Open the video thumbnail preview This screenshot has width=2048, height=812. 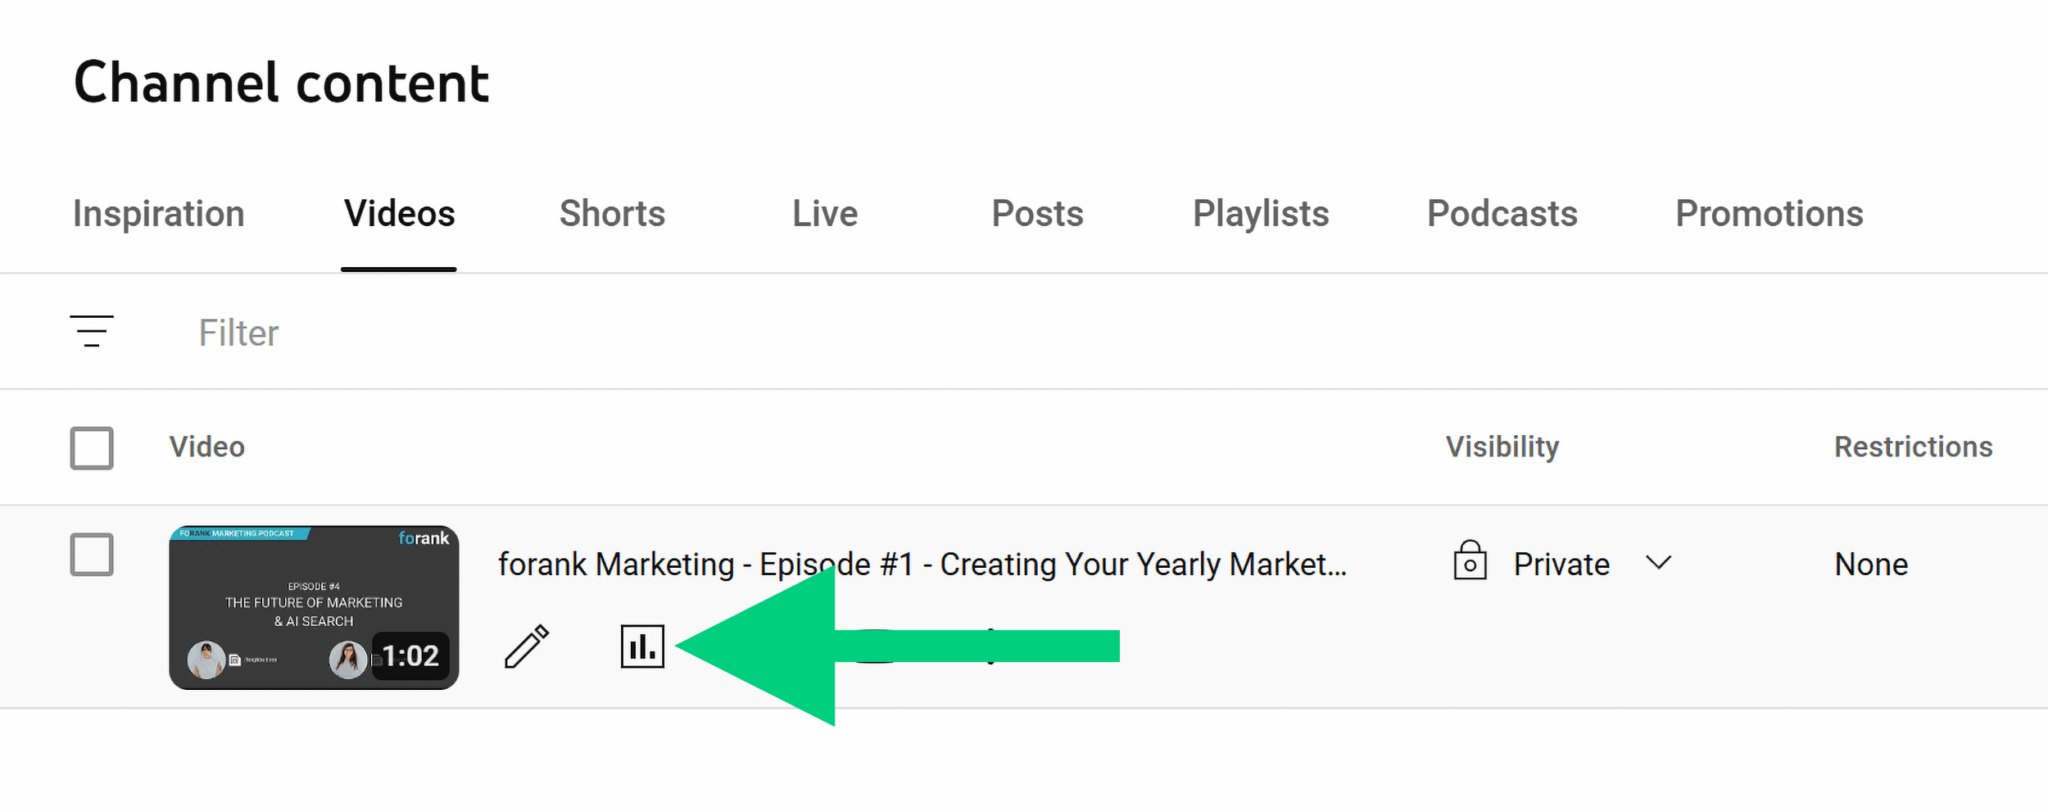(314, 607)
